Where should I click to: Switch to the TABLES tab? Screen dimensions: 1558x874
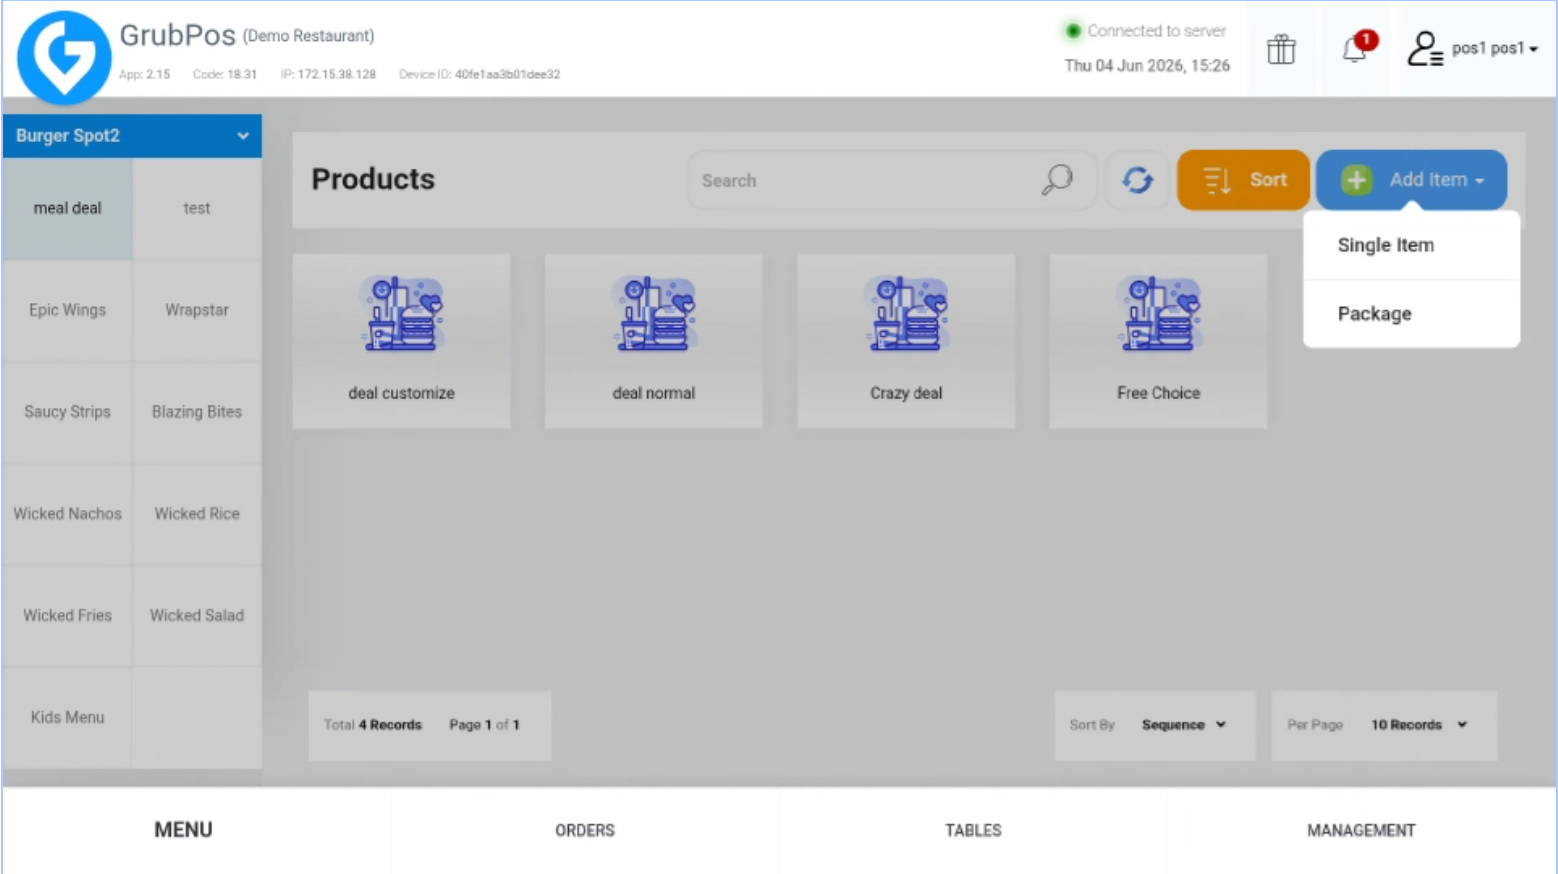(973, 830)
